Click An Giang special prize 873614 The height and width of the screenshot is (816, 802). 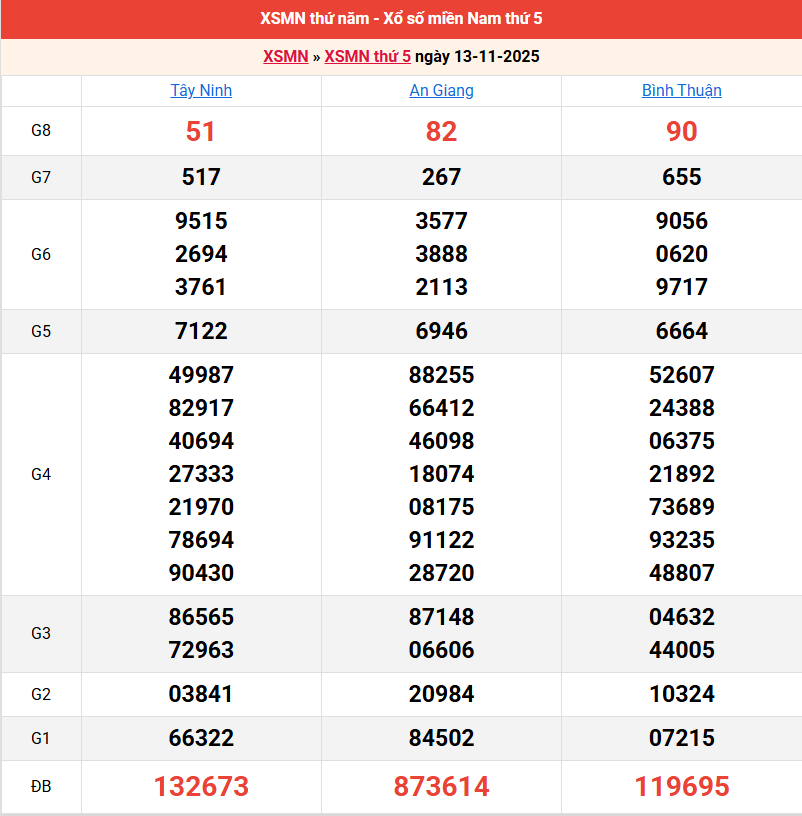point(441,787)
